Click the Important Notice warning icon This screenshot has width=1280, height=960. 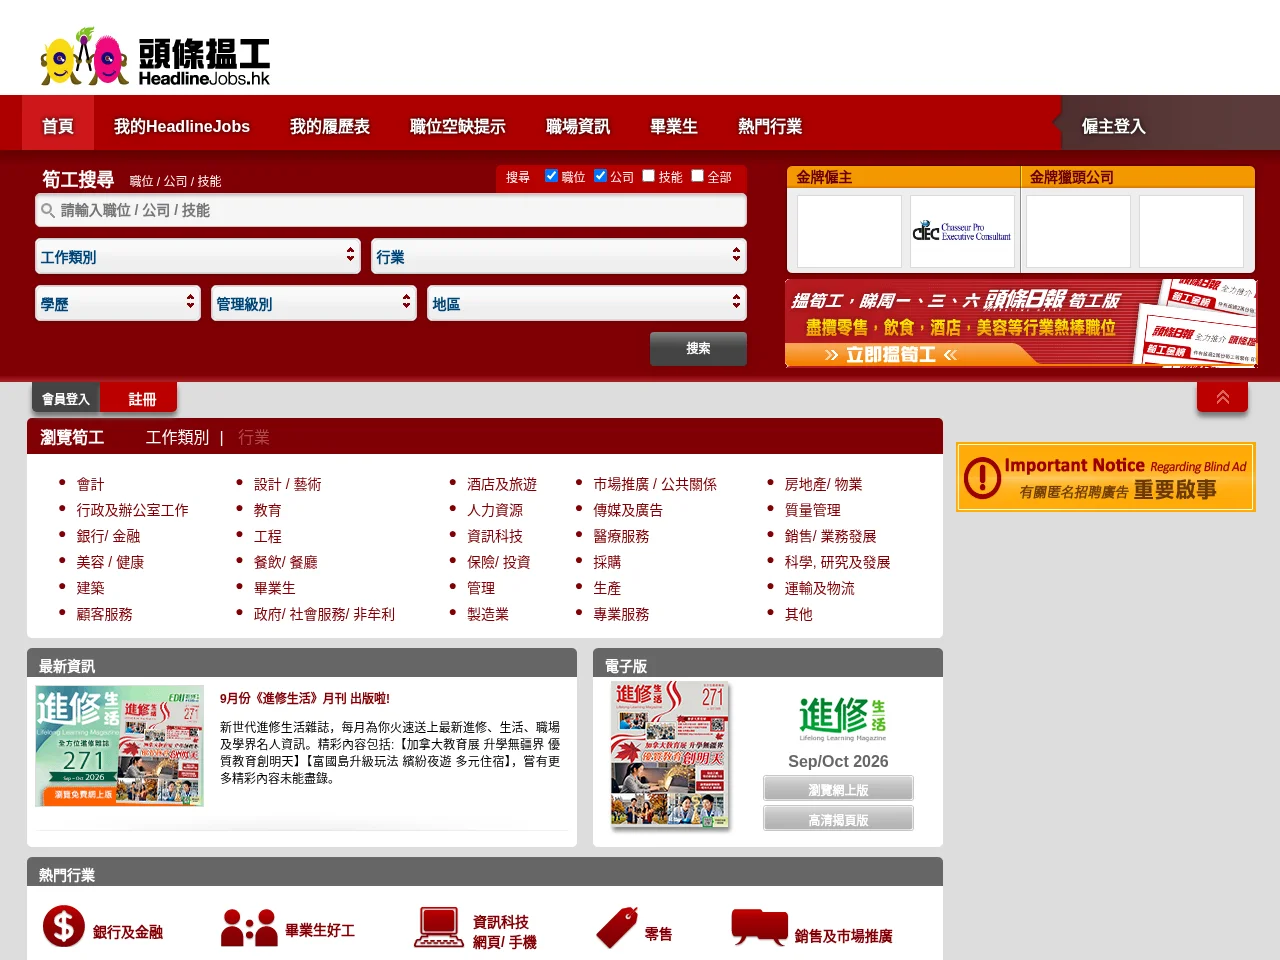click(982, 478)
